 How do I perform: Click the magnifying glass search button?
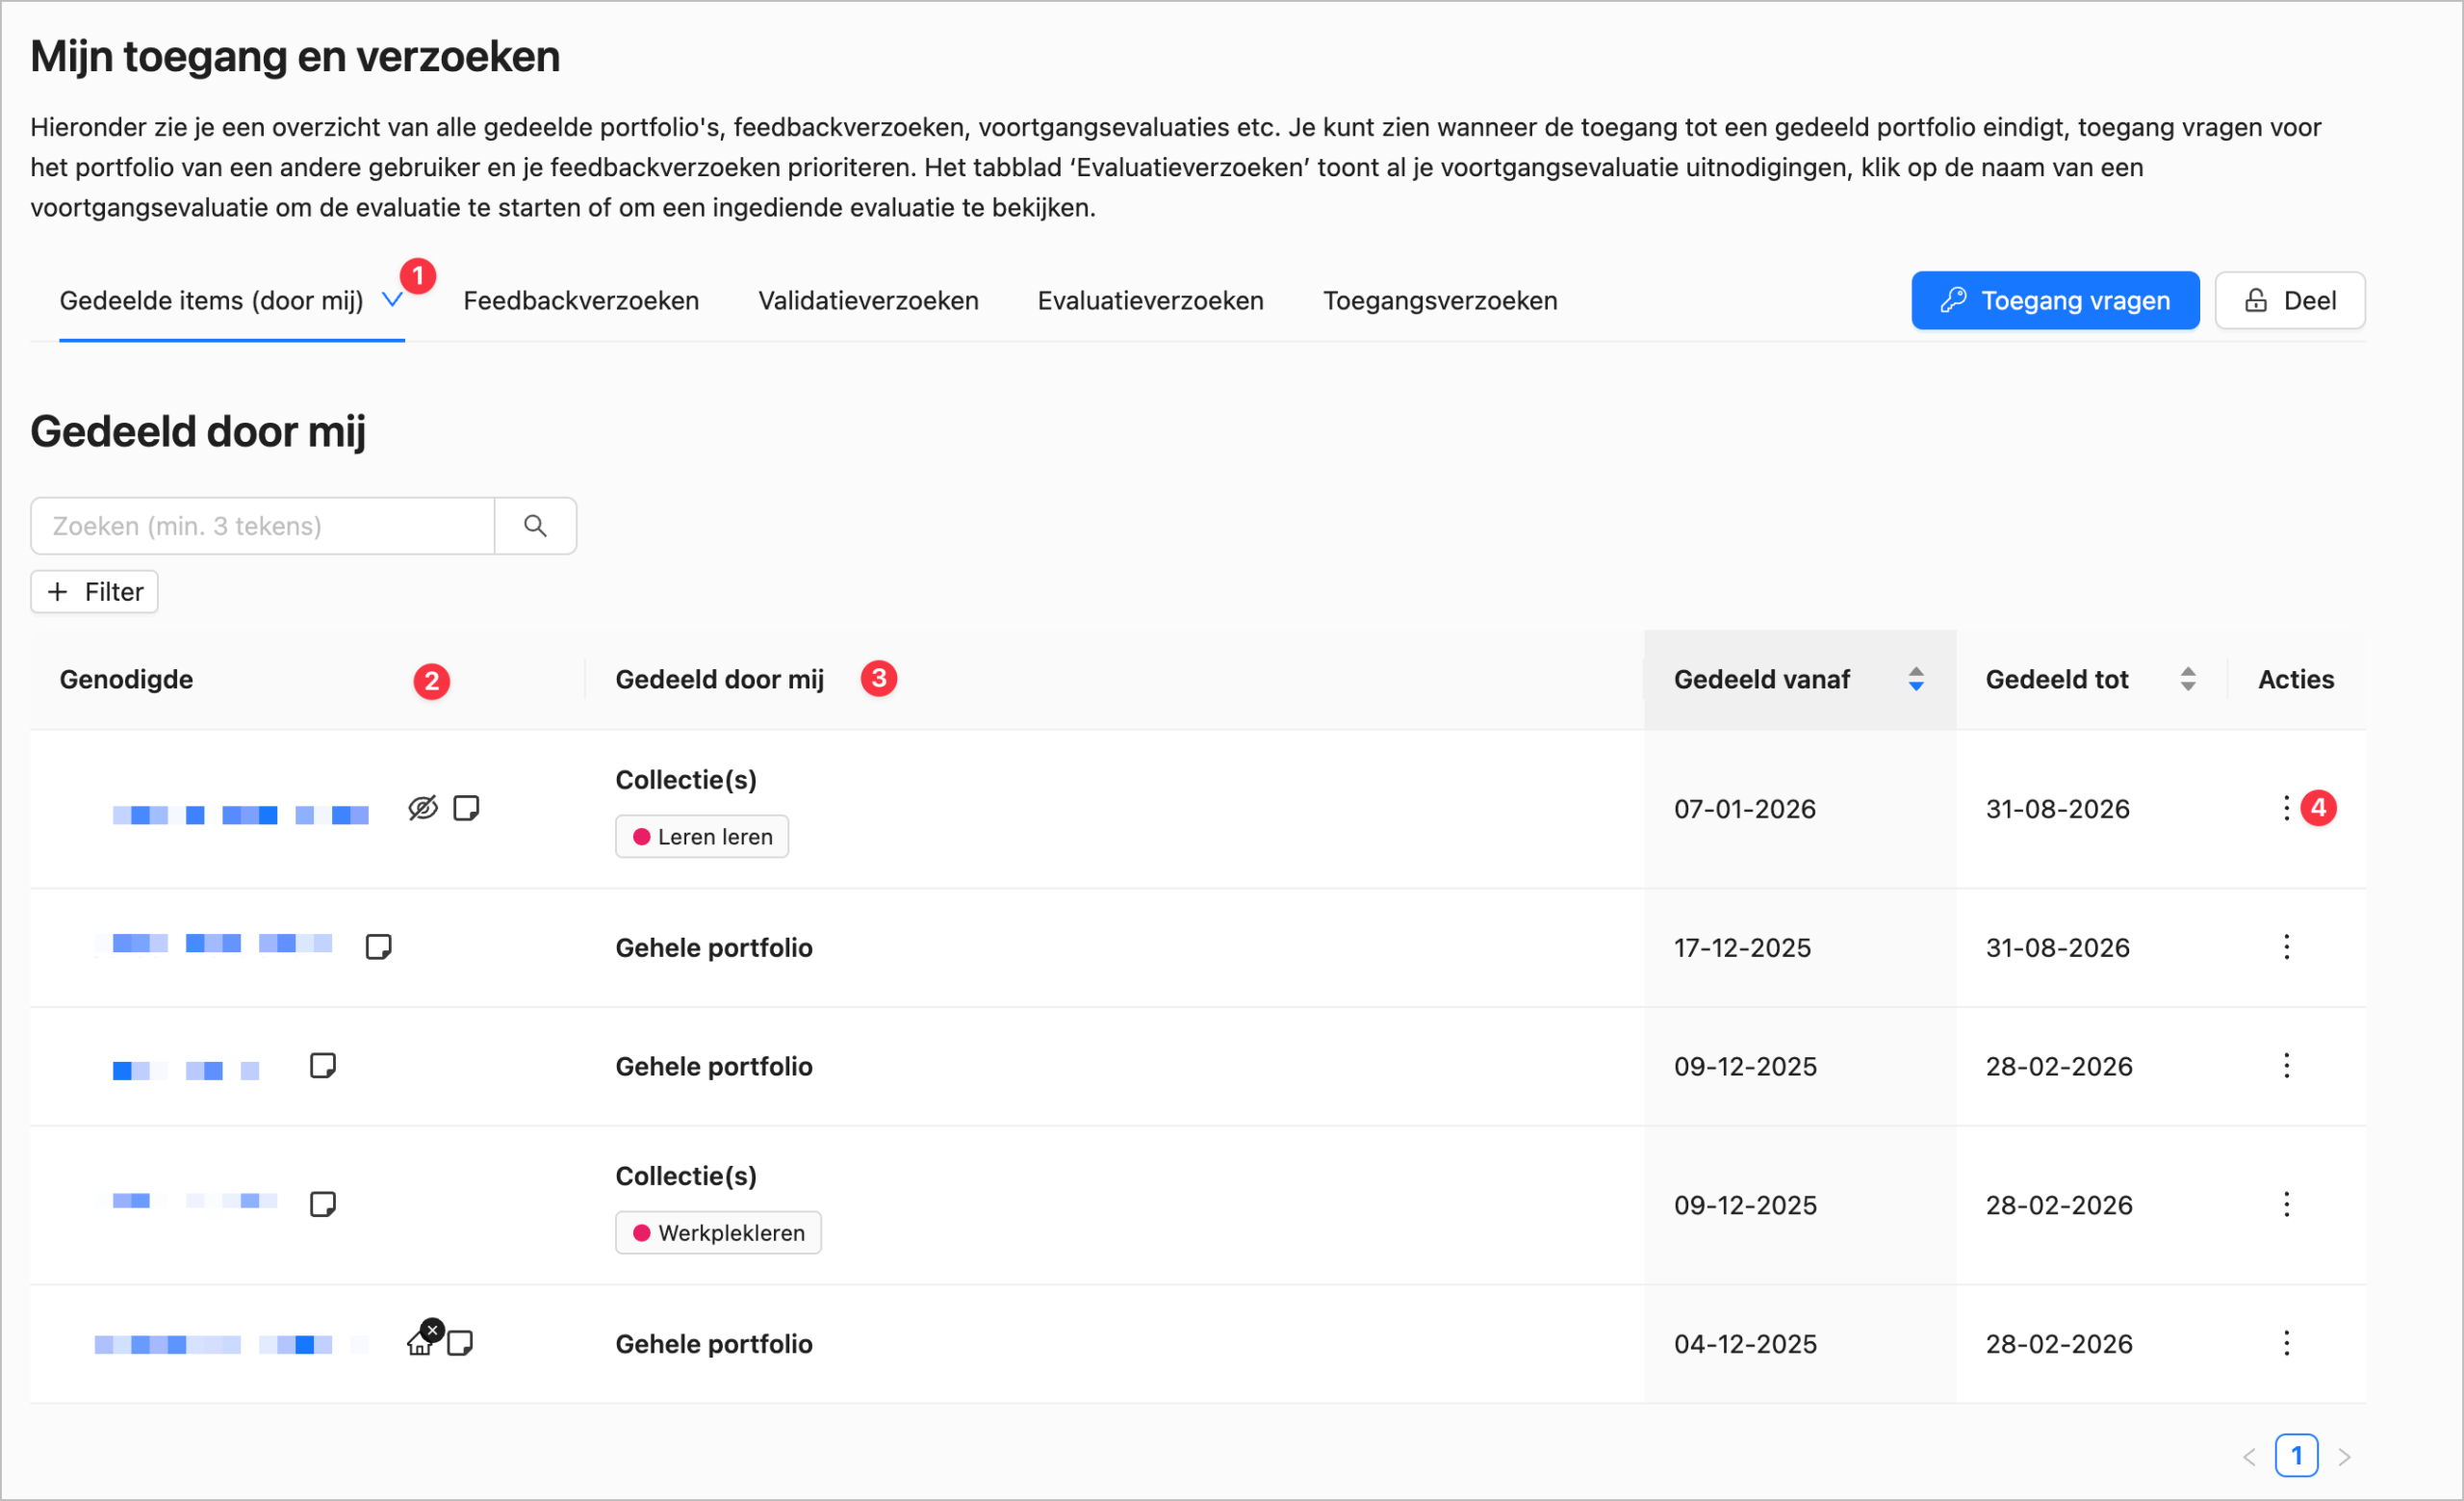click(x=535, y=526)
